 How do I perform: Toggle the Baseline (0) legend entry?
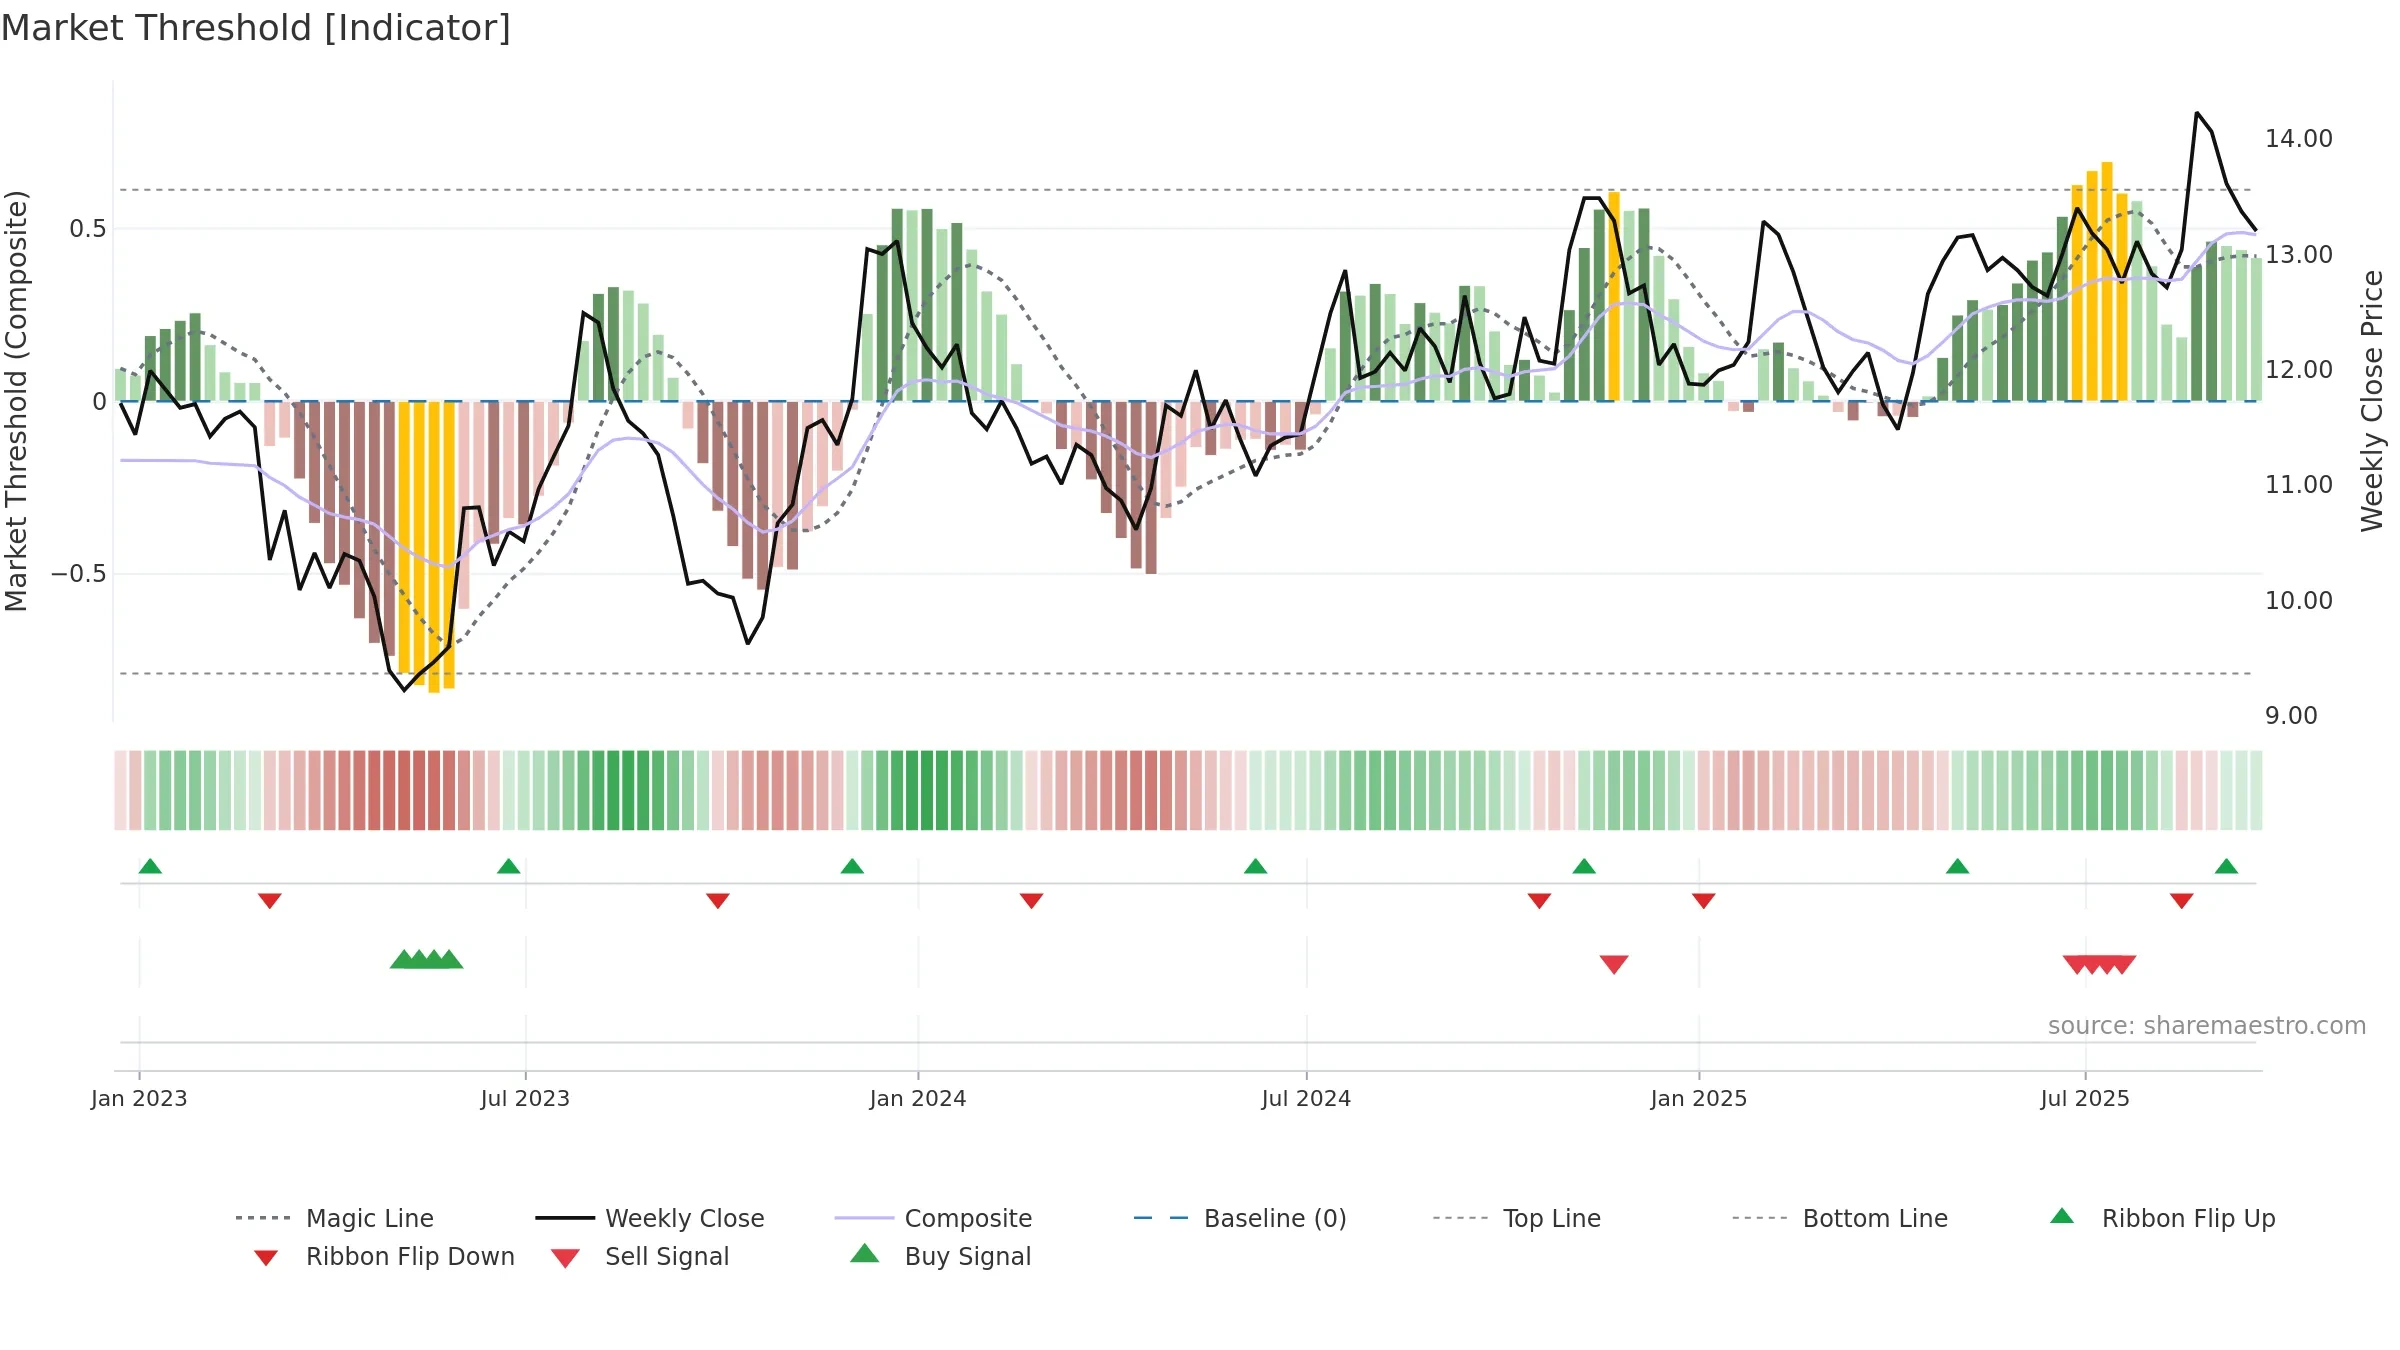pos(1240,1218)
